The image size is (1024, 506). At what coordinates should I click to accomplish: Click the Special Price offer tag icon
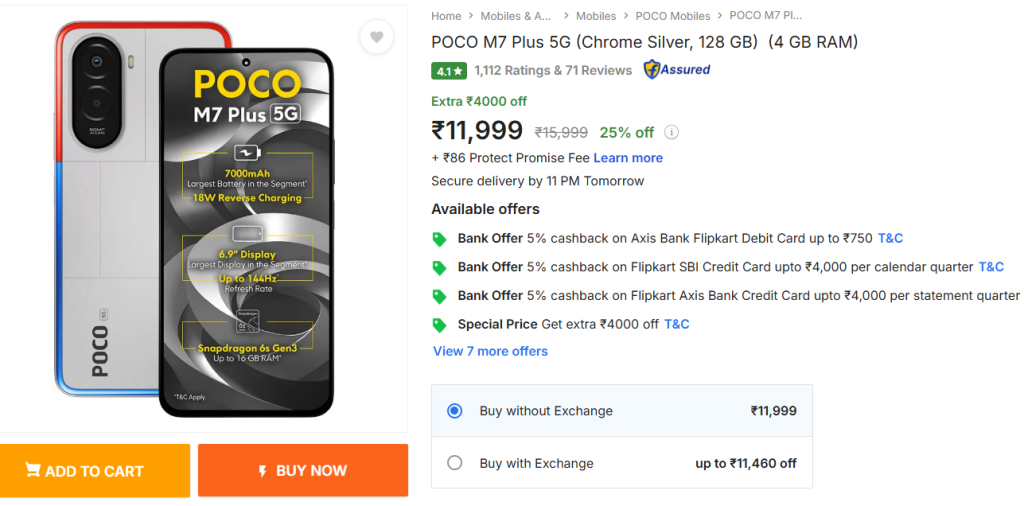439,325
